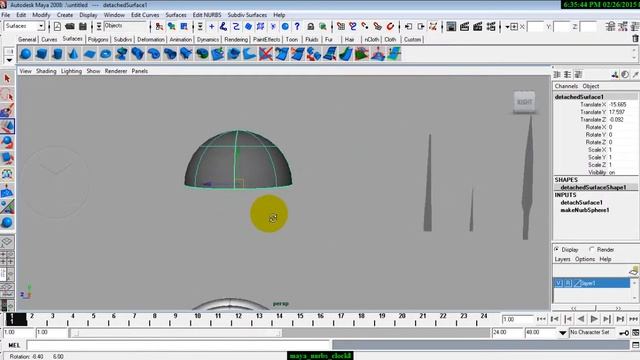Select the Move tool

click(7, 126)
